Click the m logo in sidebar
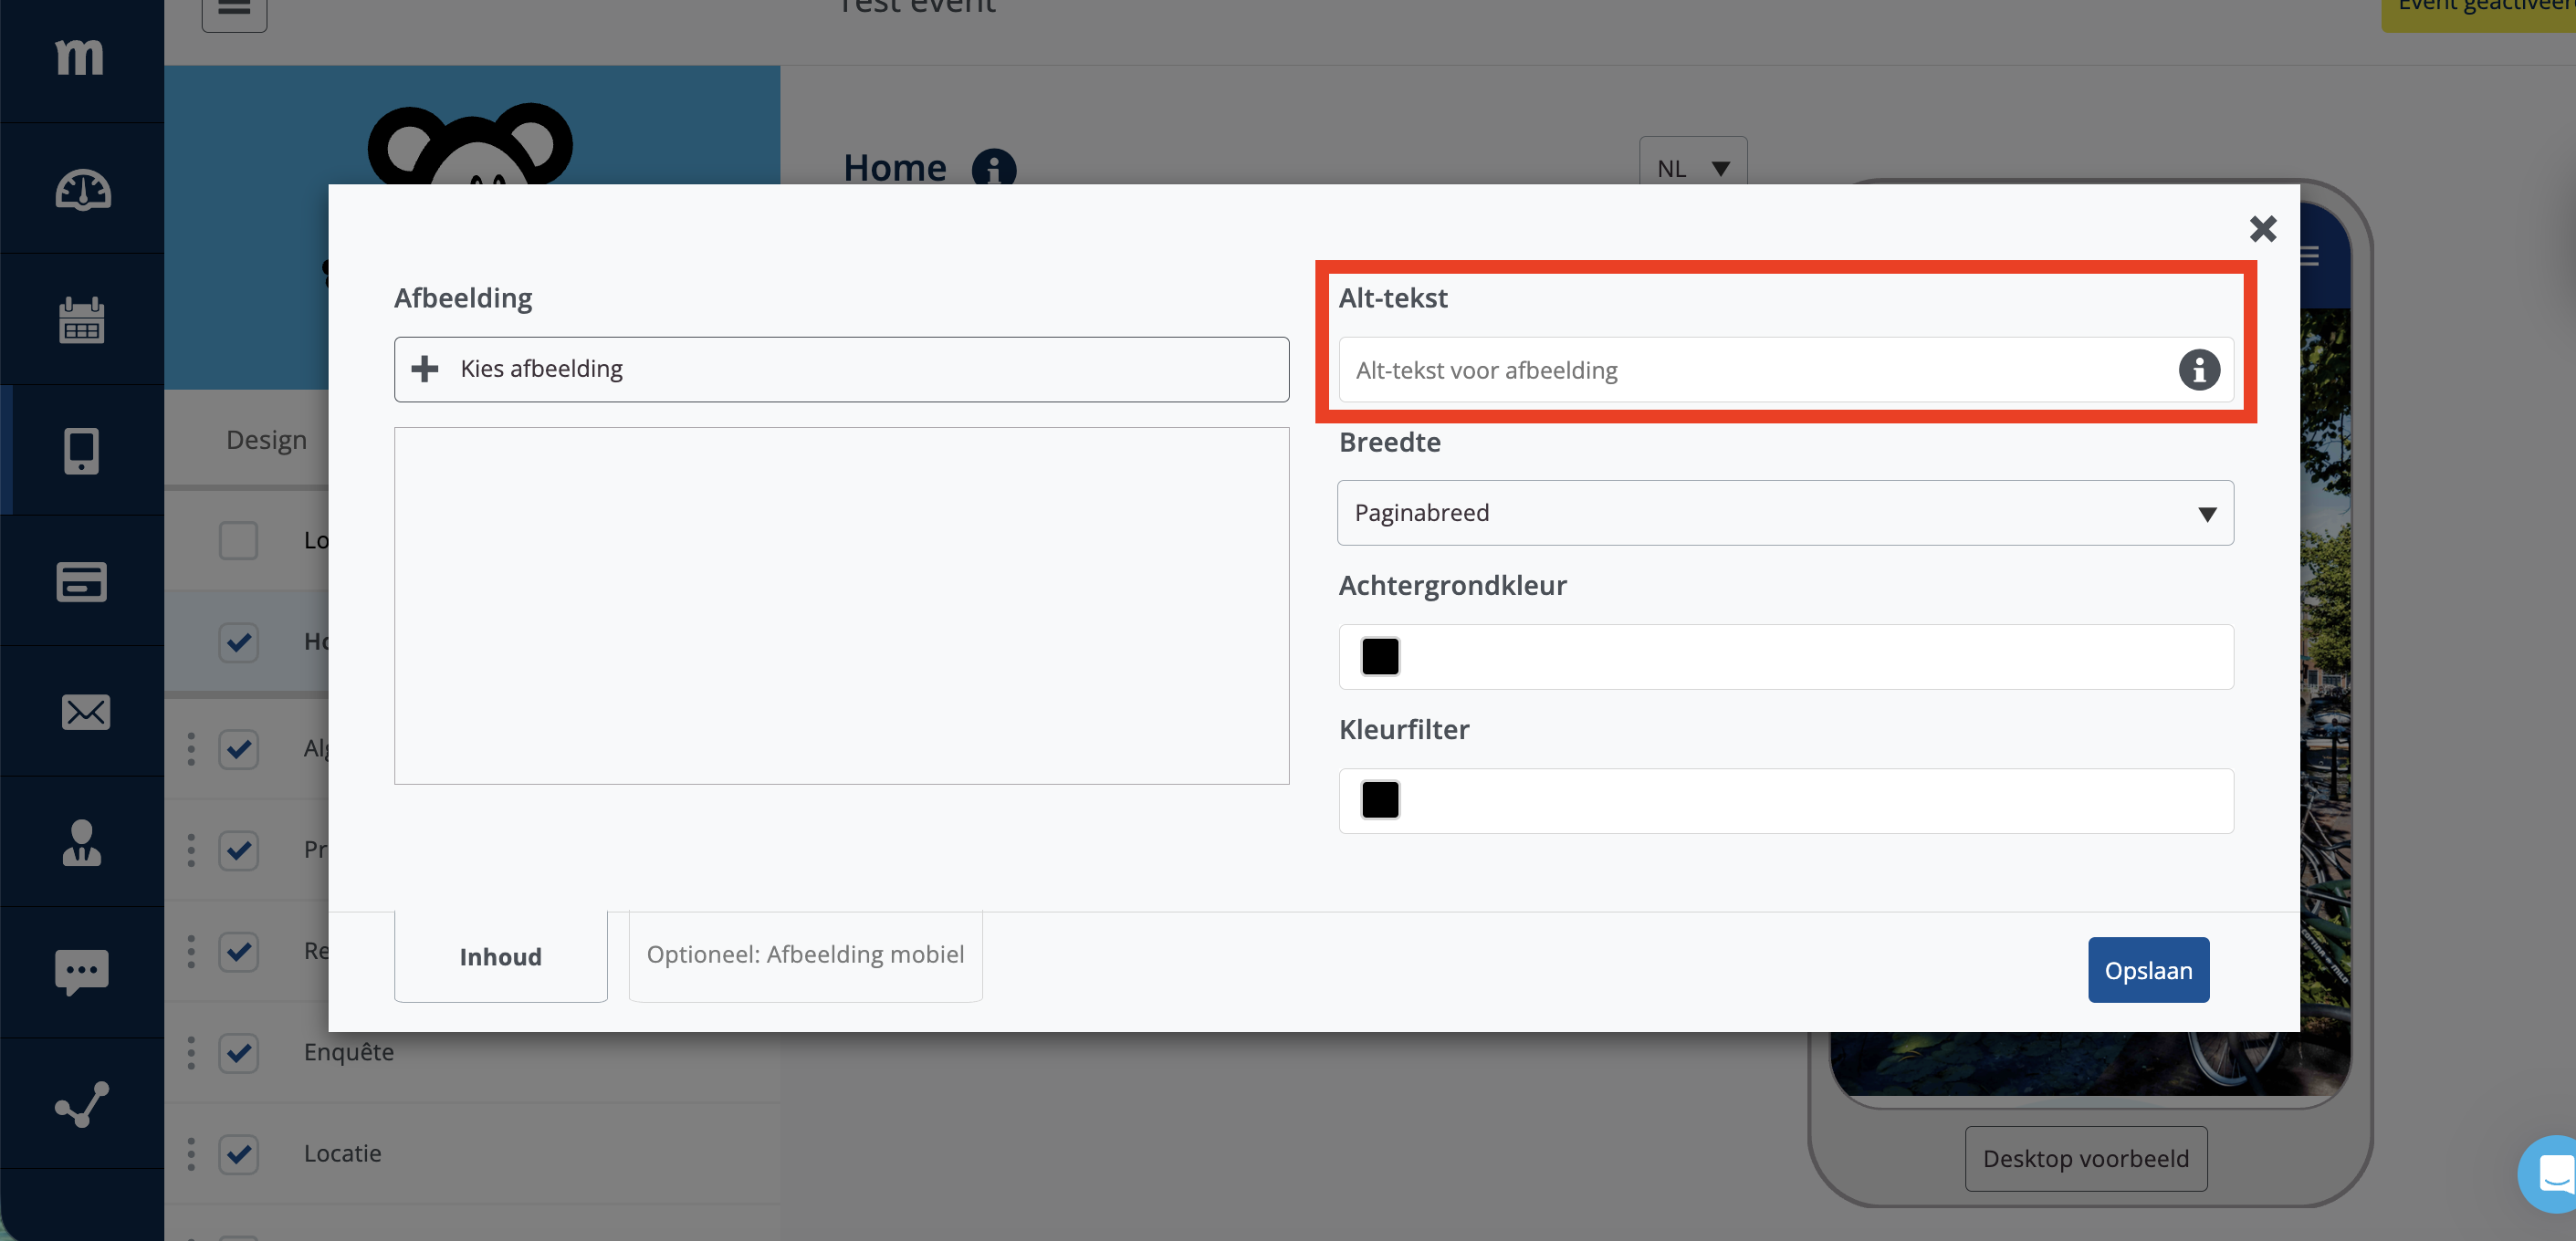Screen dimensions: 2576x1241 (x=80, y=56)
